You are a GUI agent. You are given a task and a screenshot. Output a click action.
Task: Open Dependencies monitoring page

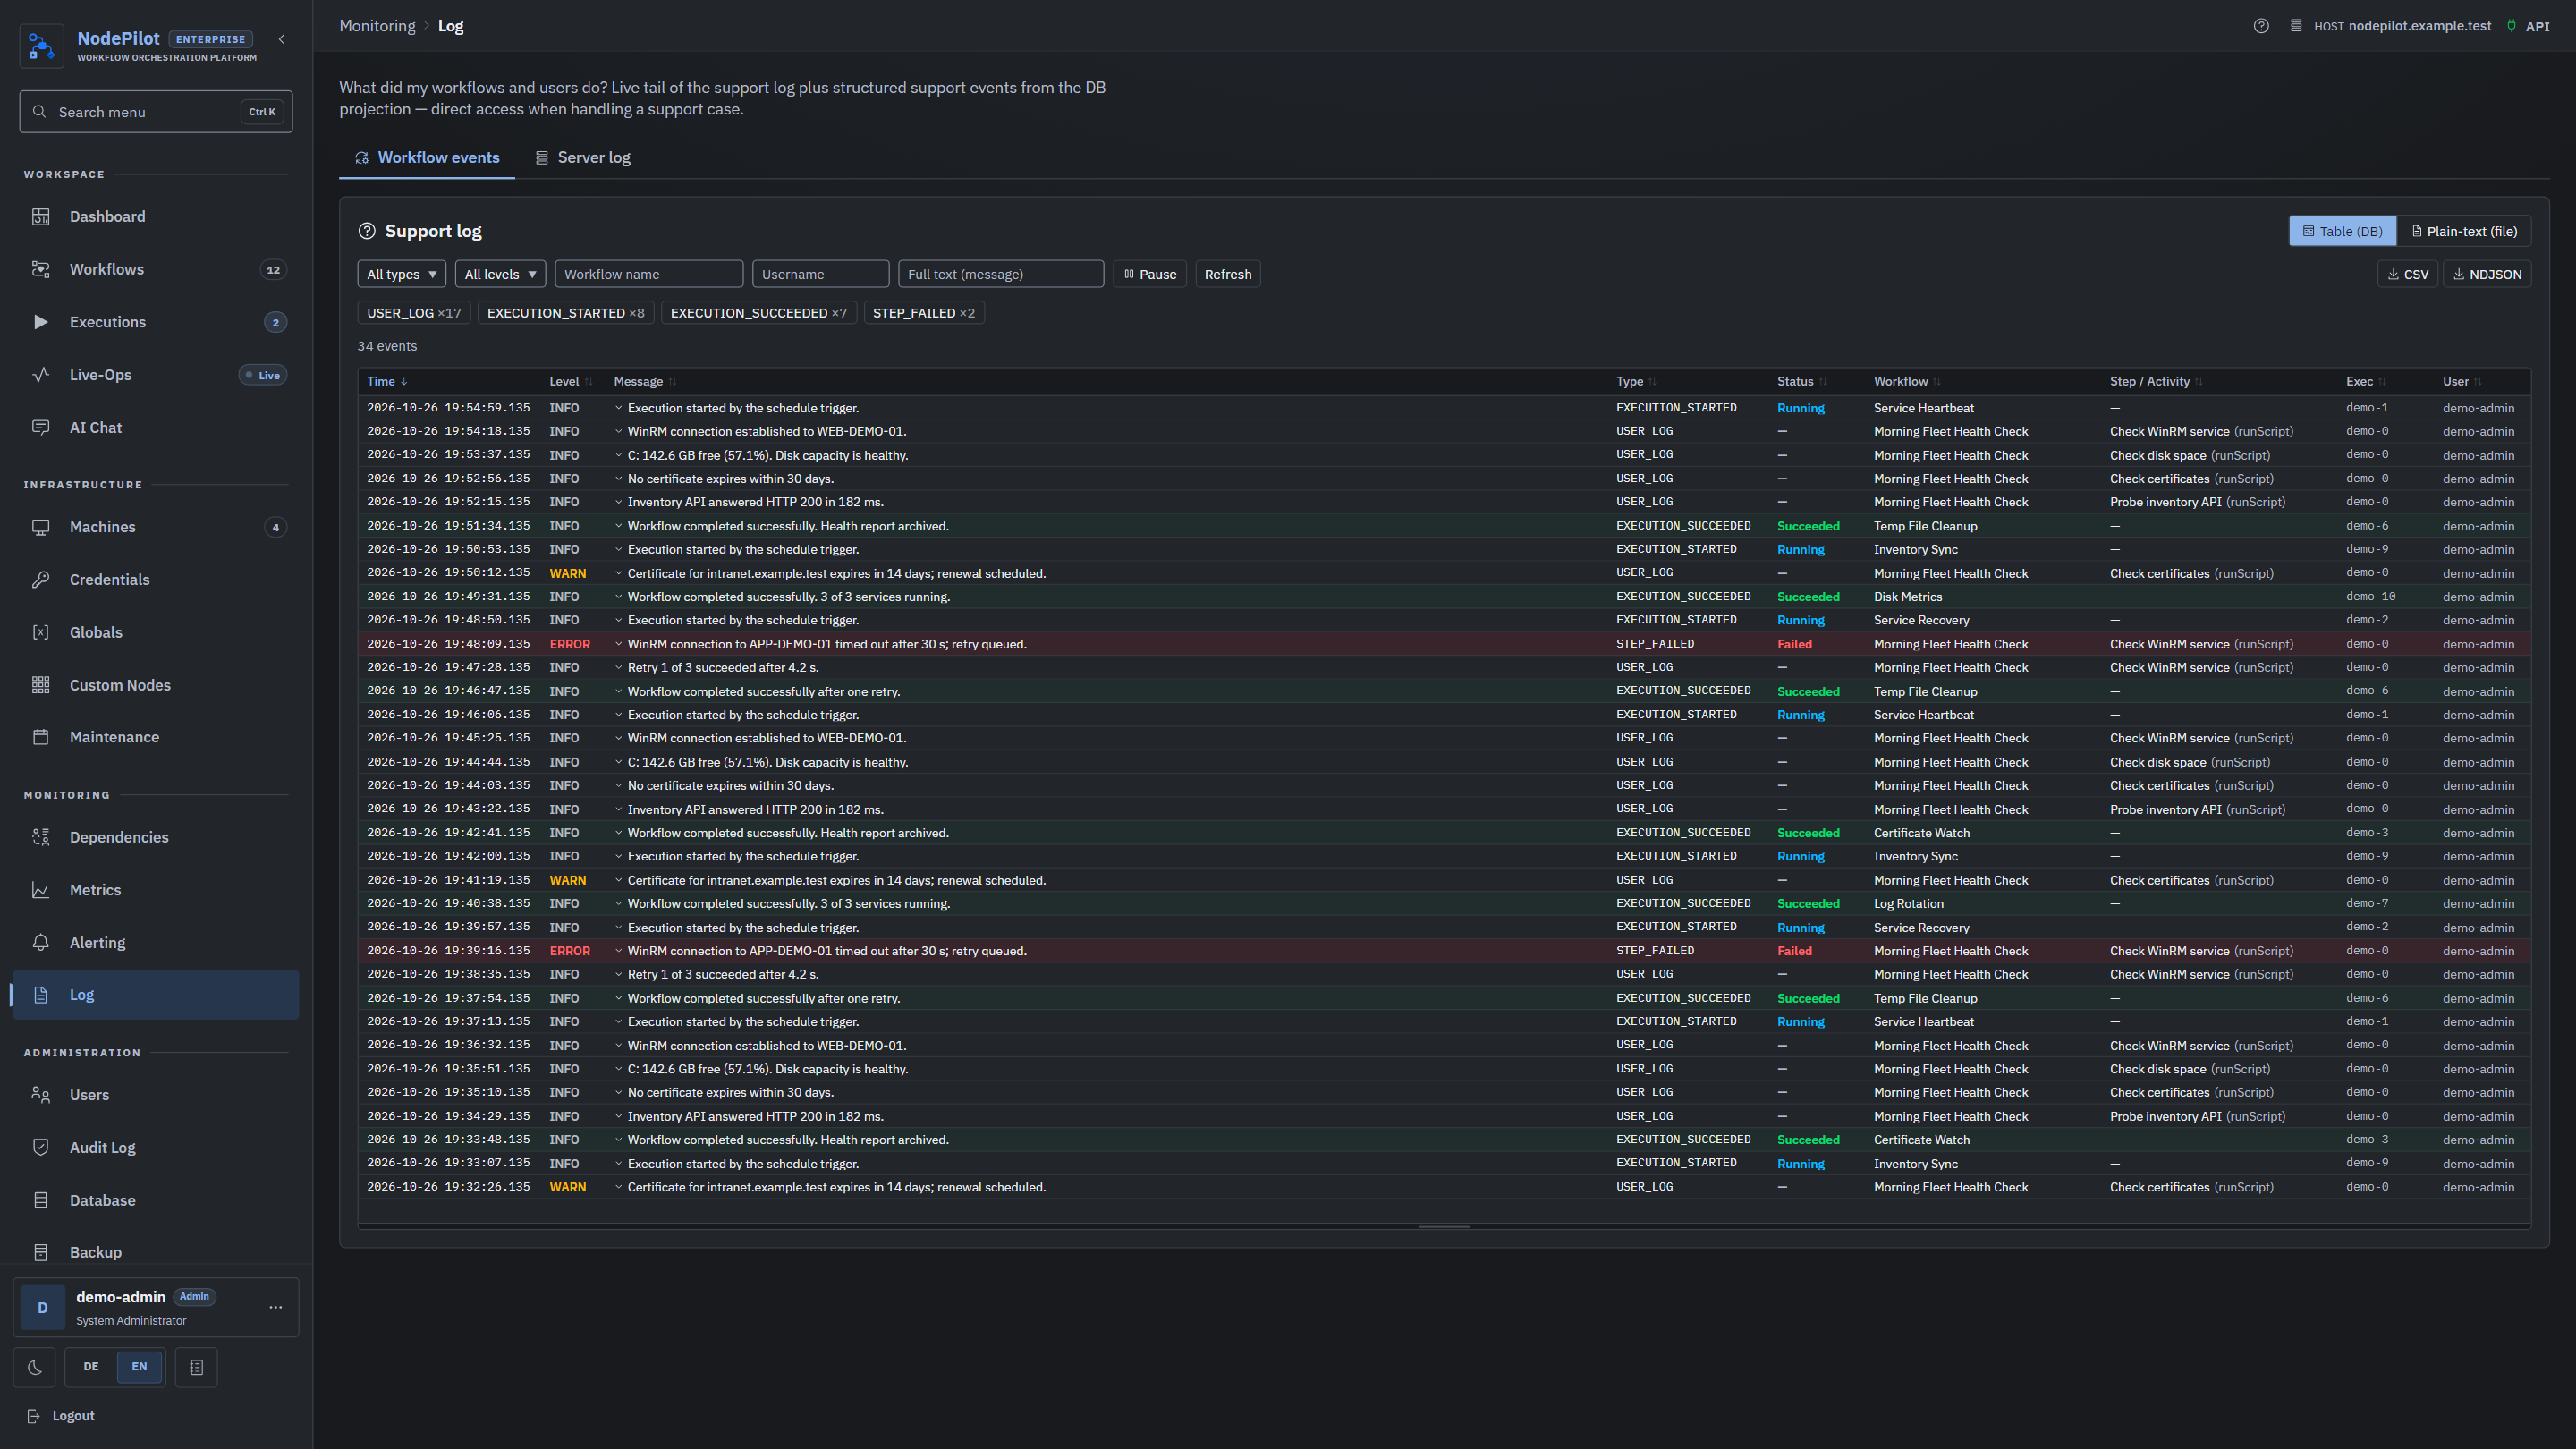(156, 837)
